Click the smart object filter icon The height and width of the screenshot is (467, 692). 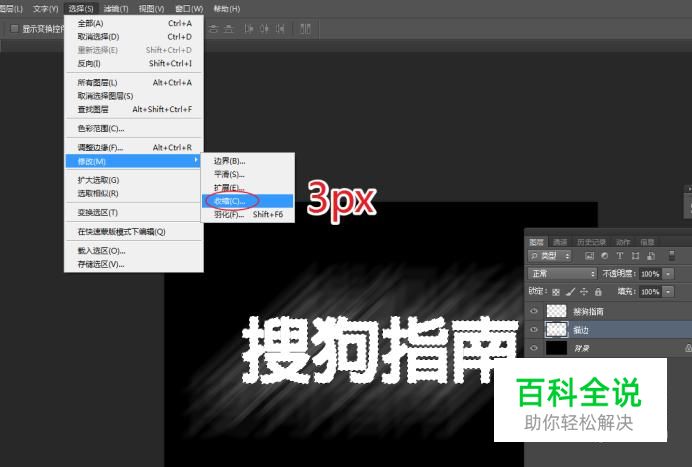(x=651, y=256)
